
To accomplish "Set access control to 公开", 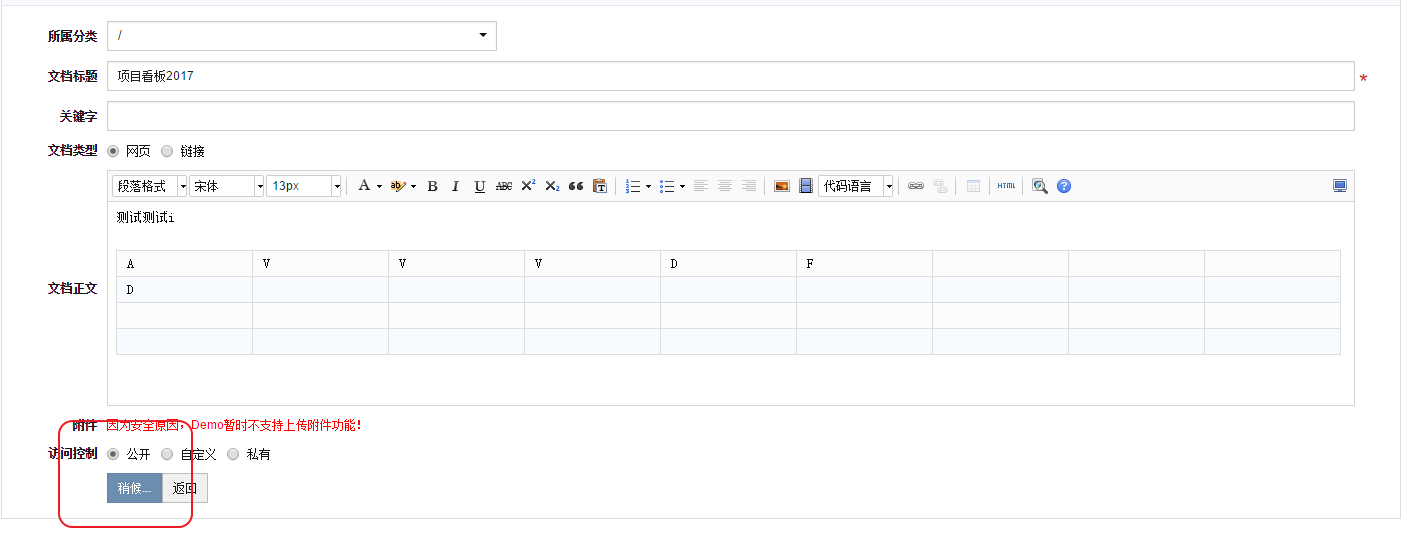I will click(113, 454).
